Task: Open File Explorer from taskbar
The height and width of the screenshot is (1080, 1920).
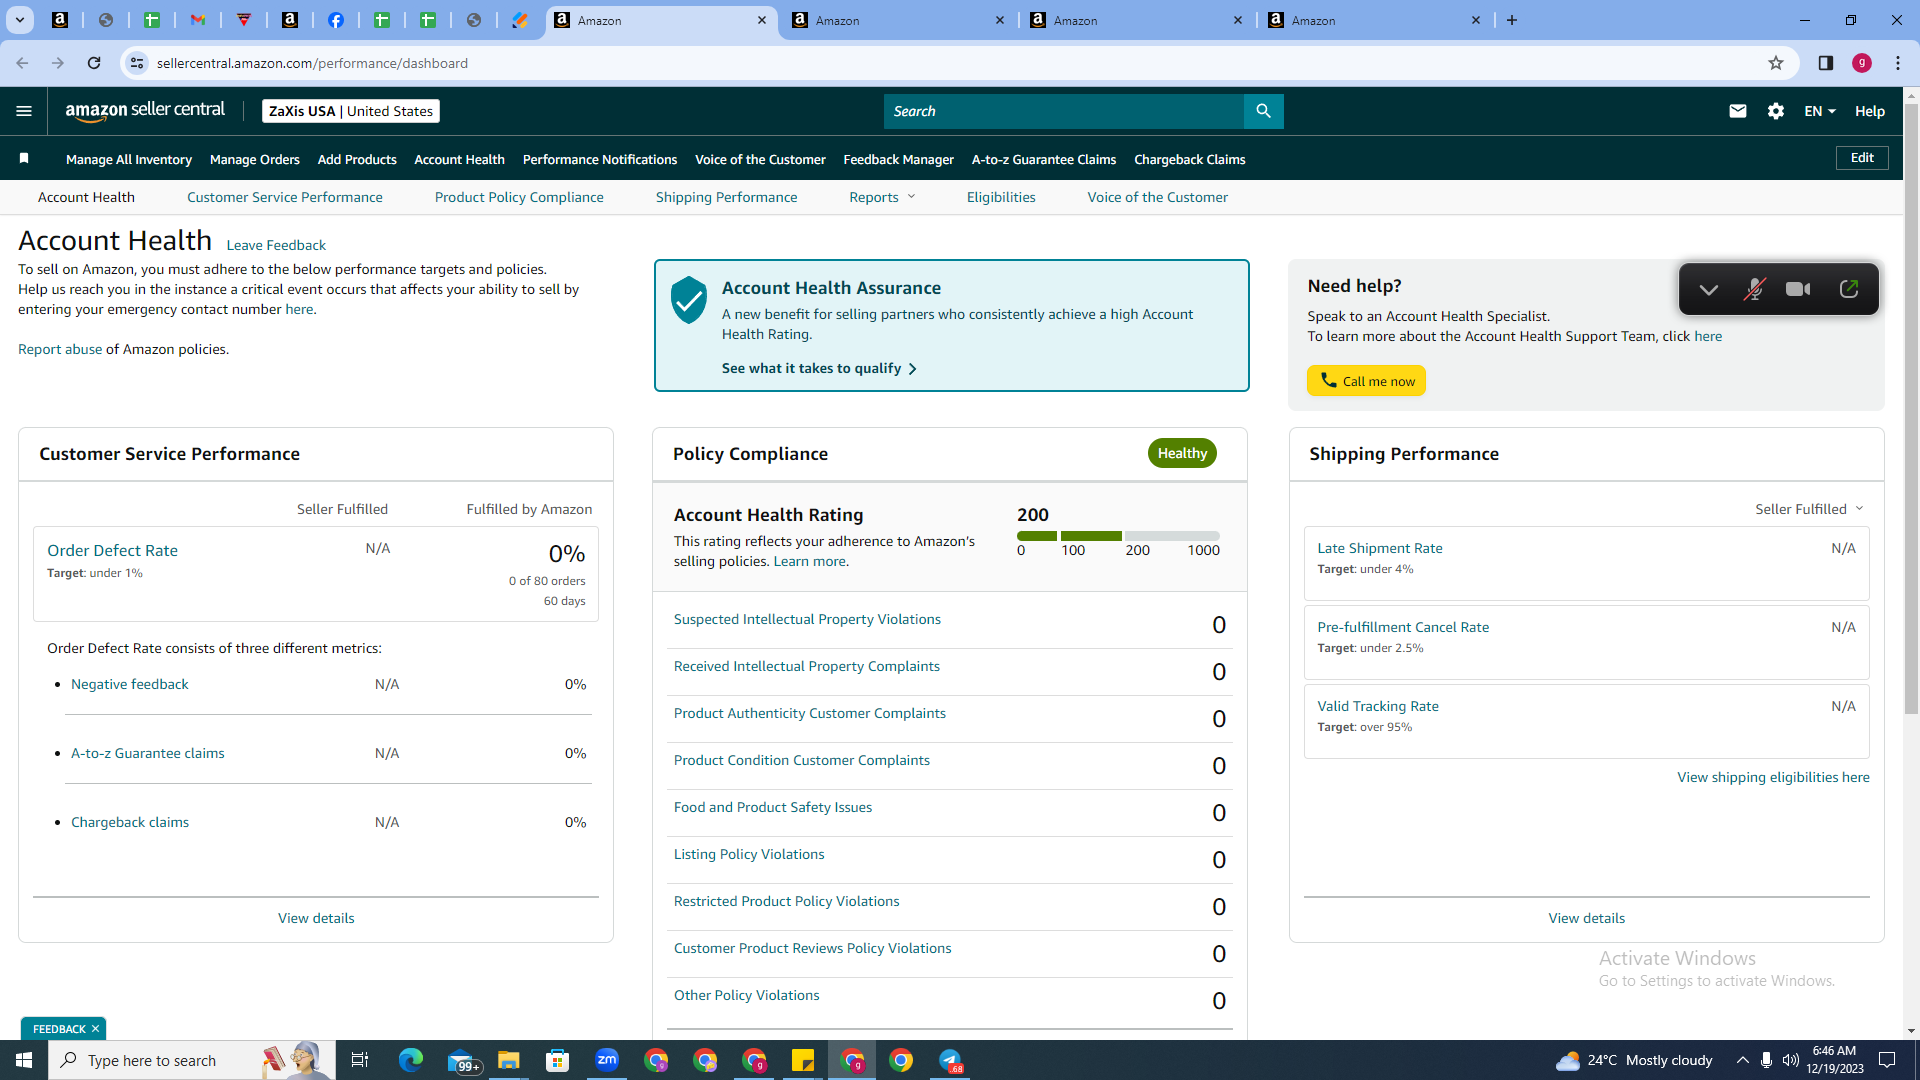Action: tap(509, 1060)
